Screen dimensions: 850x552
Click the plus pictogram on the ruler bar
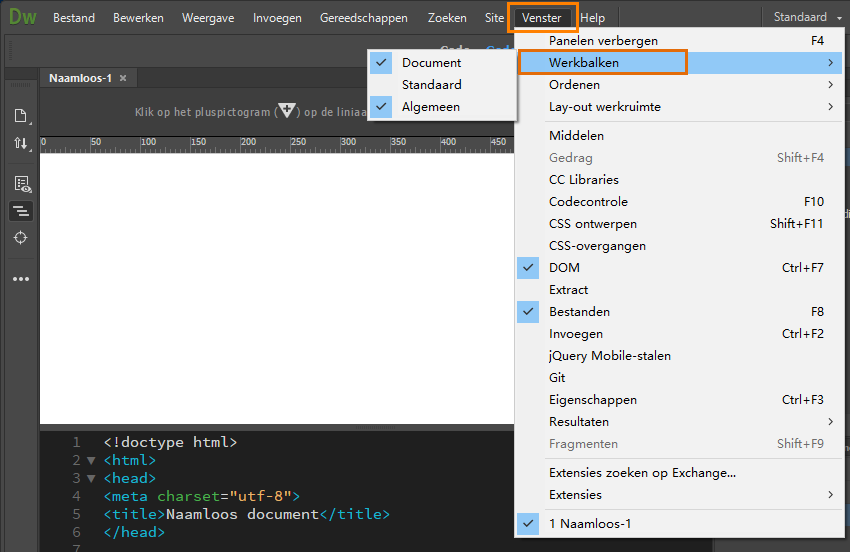[287, 111]
